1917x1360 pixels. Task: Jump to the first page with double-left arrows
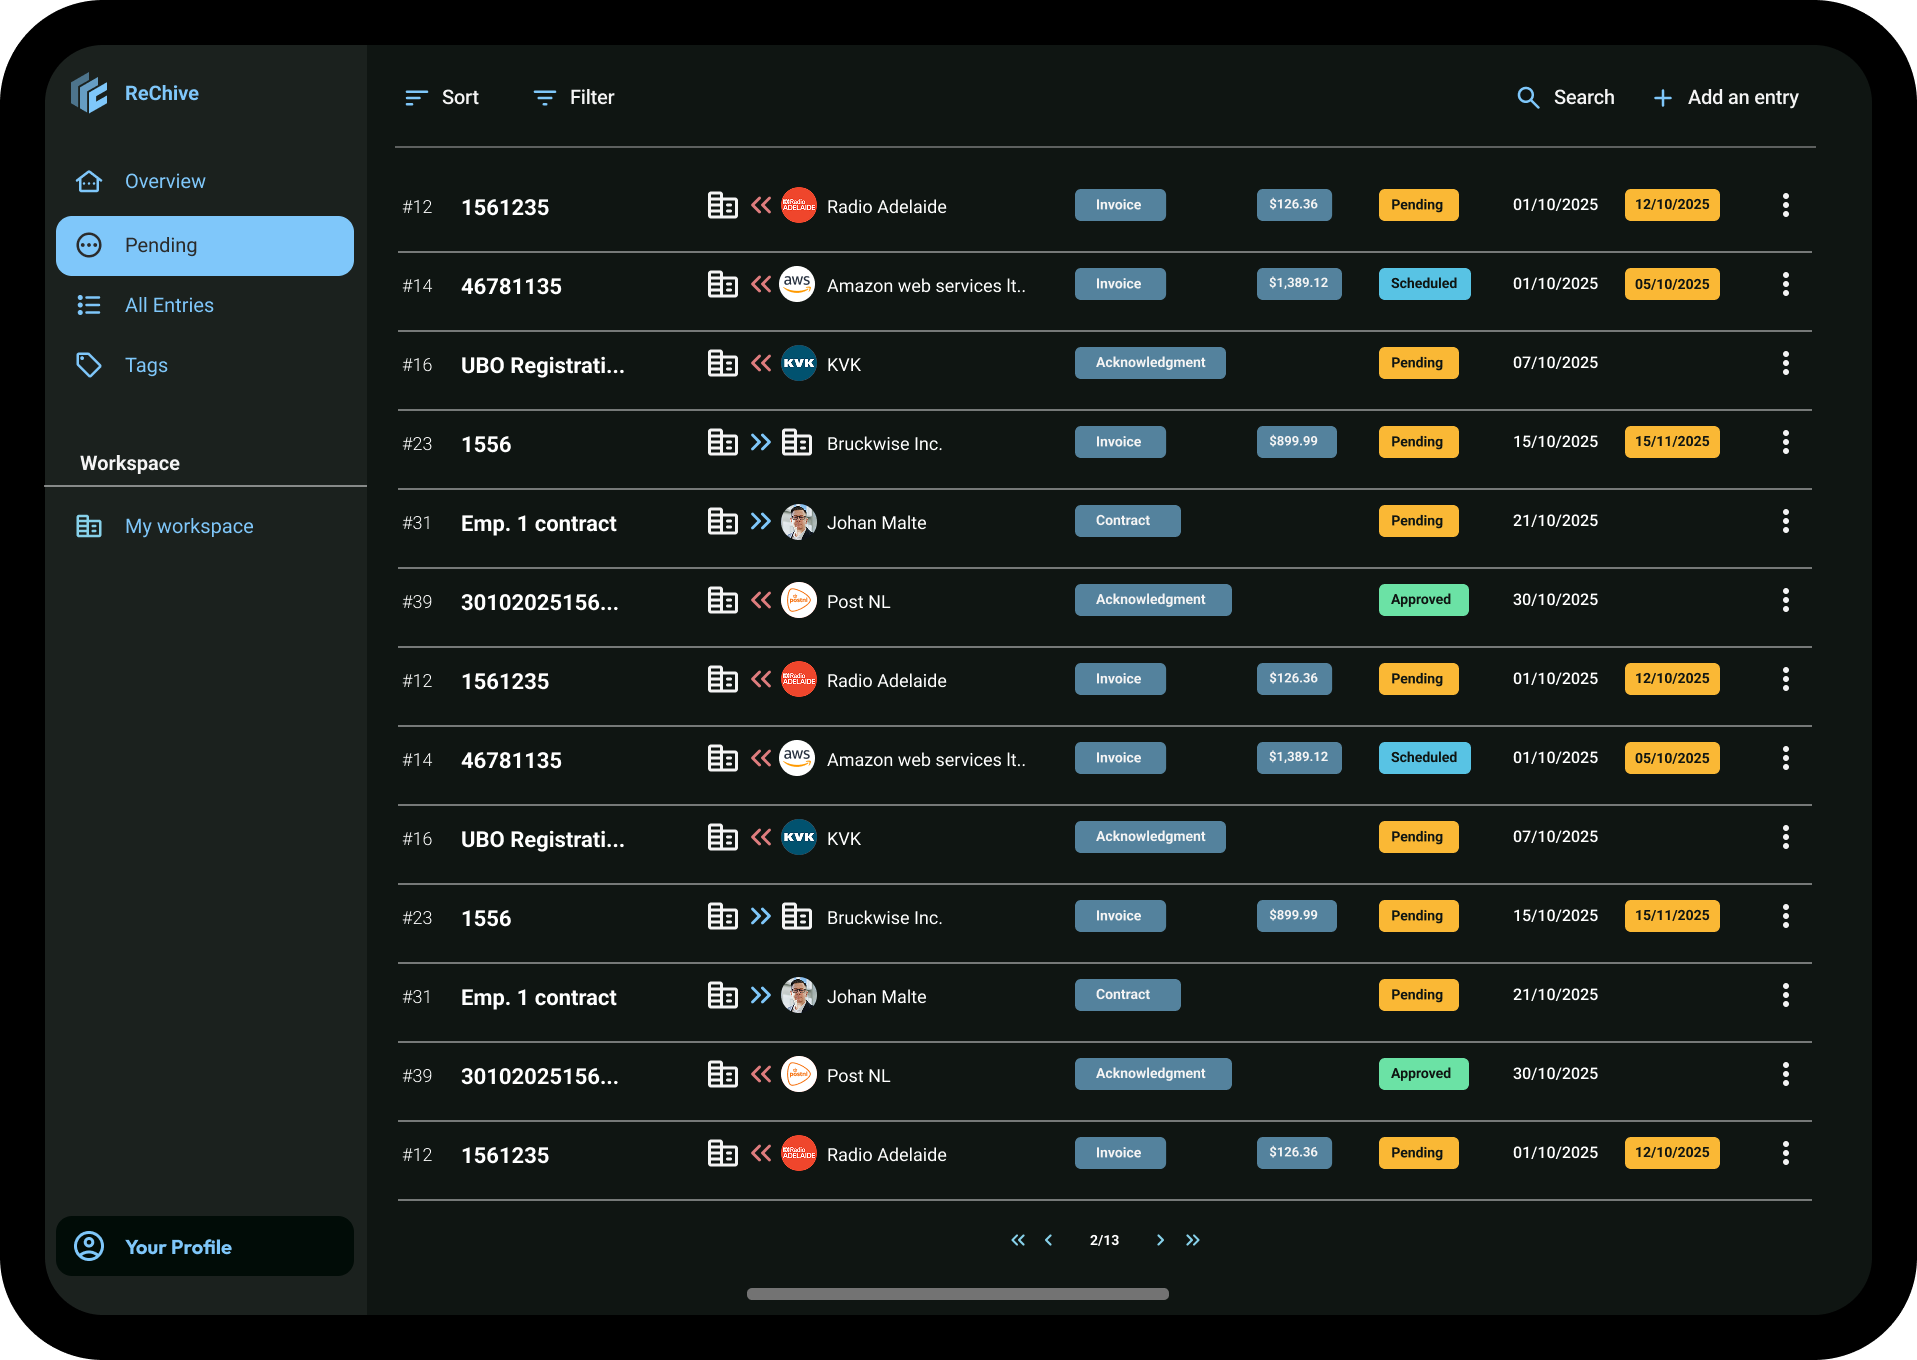(1018, 1240)
